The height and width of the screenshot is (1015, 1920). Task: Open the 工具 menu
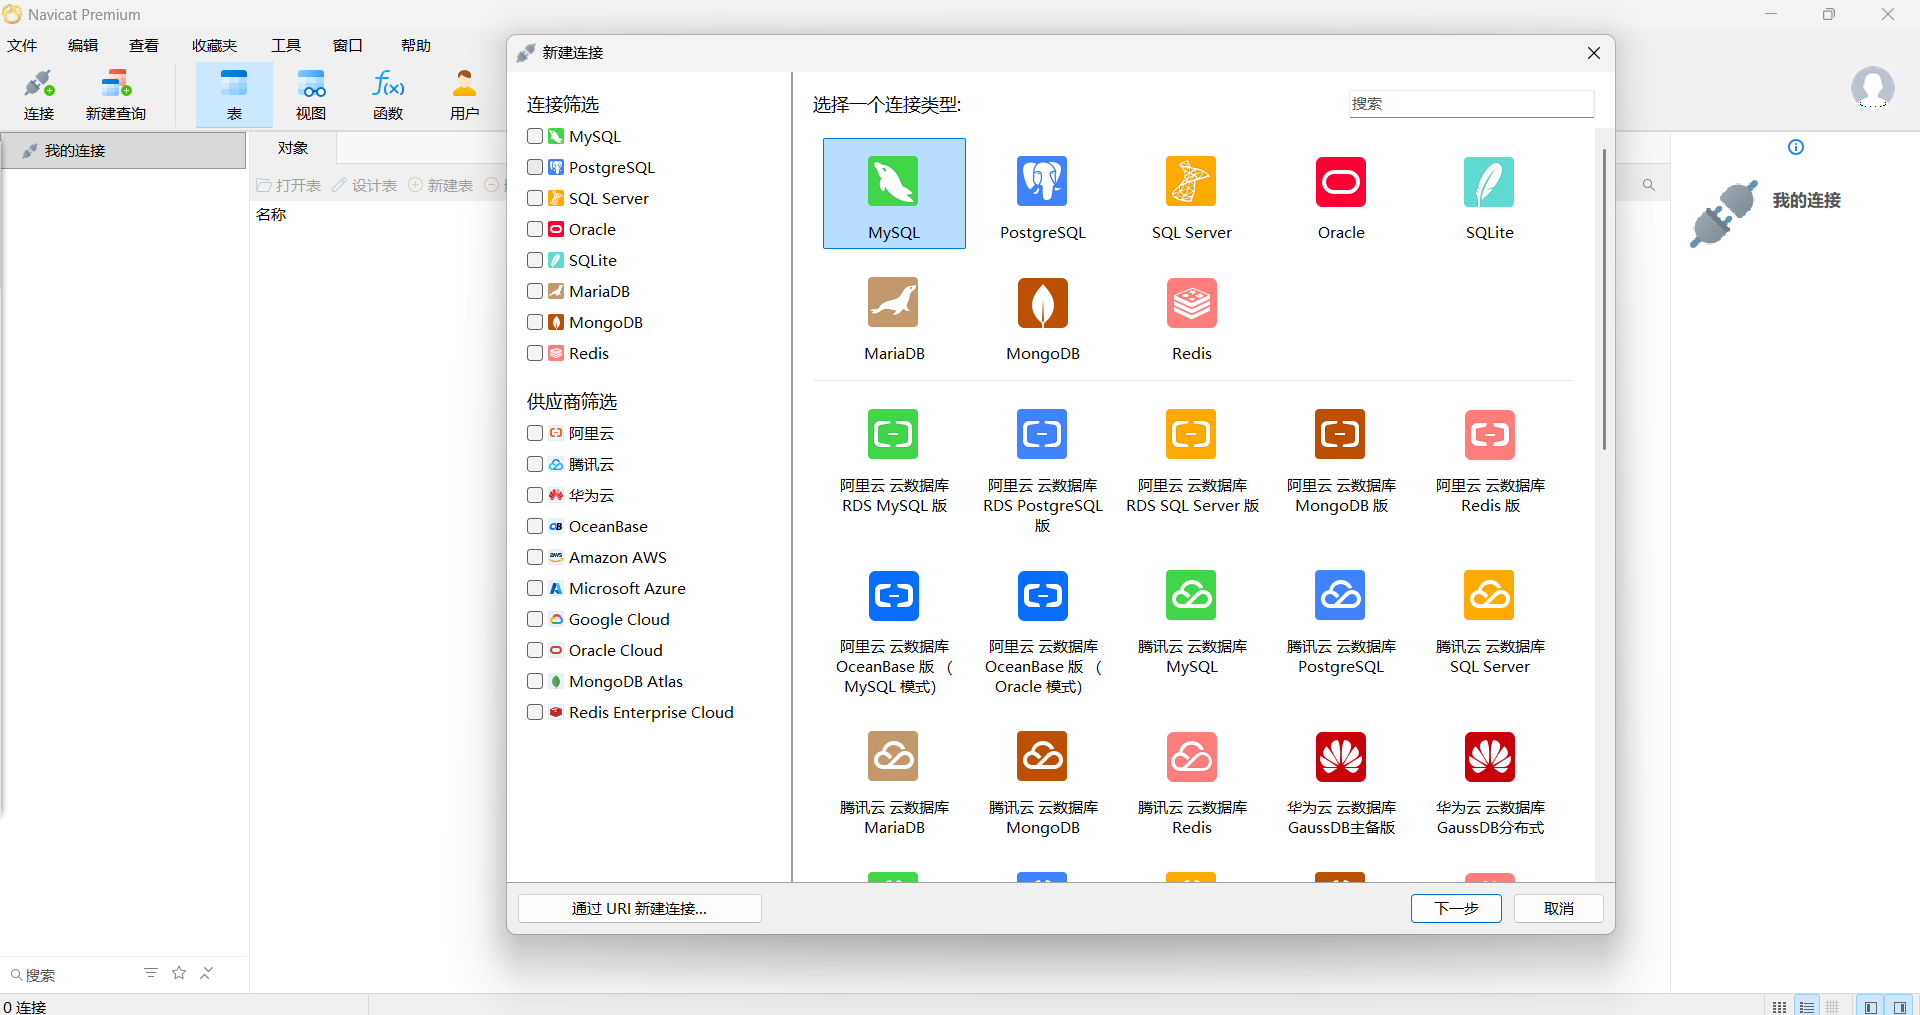pyautogui.click(x=286, y=45)
